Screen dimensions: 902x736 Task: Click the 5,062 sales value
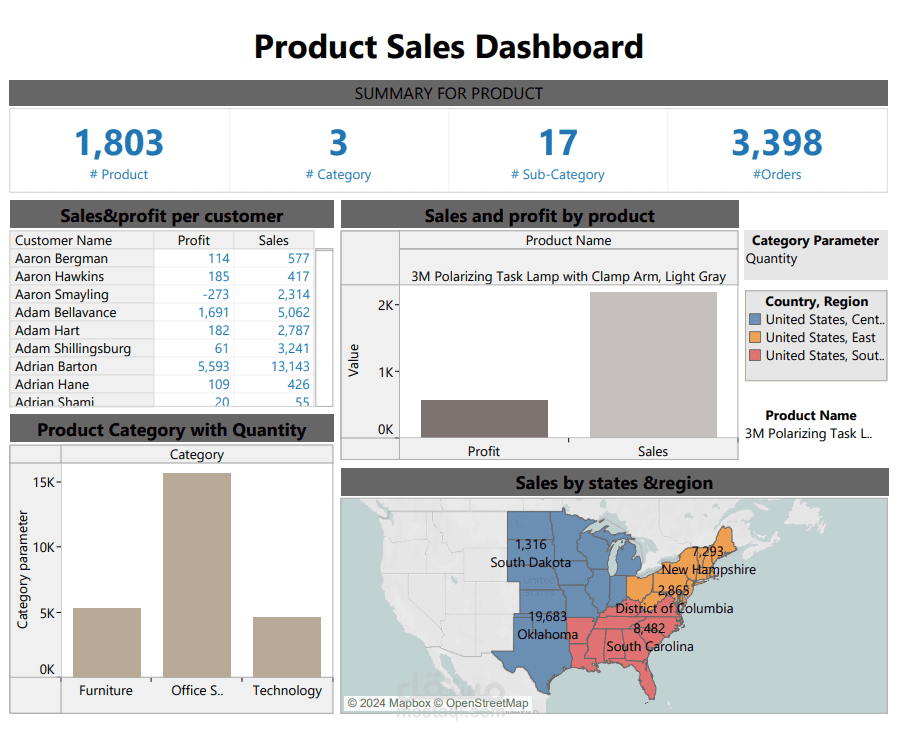coord(293,312)
